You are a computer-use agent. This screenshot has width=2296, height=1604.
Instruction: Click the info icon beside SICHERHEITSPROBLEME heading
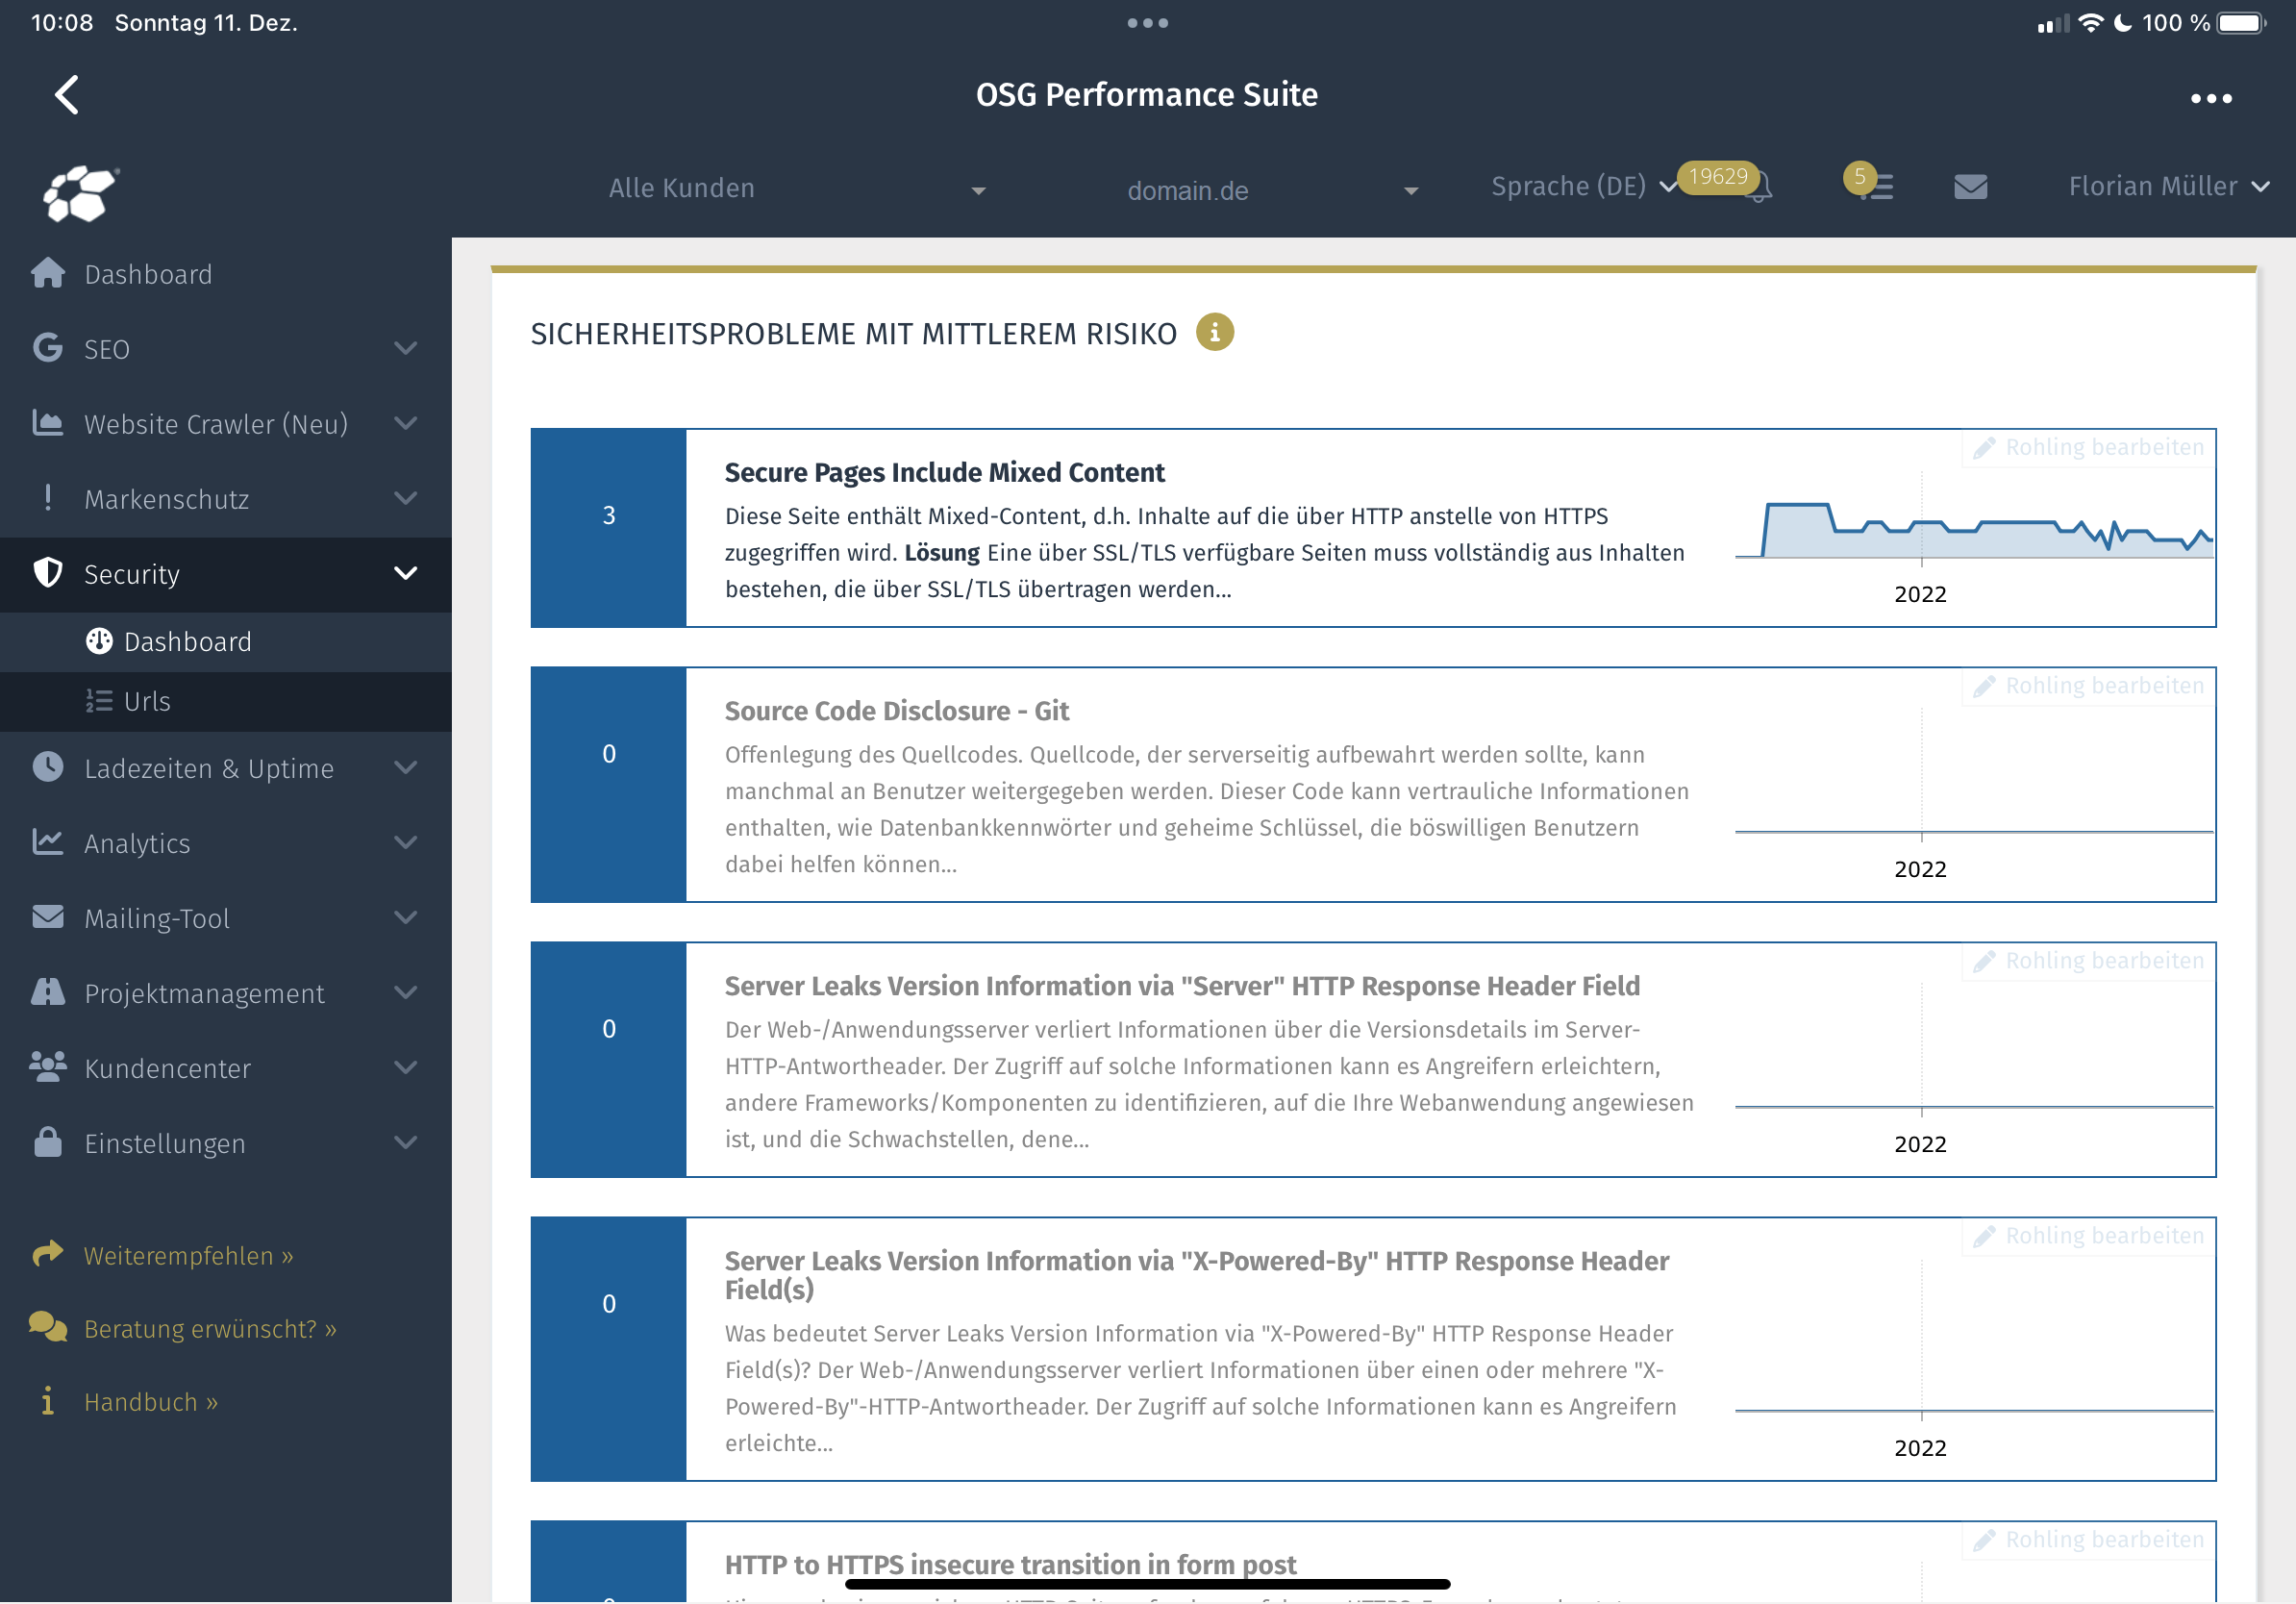pyautogui.click(x=1214, y=332)
